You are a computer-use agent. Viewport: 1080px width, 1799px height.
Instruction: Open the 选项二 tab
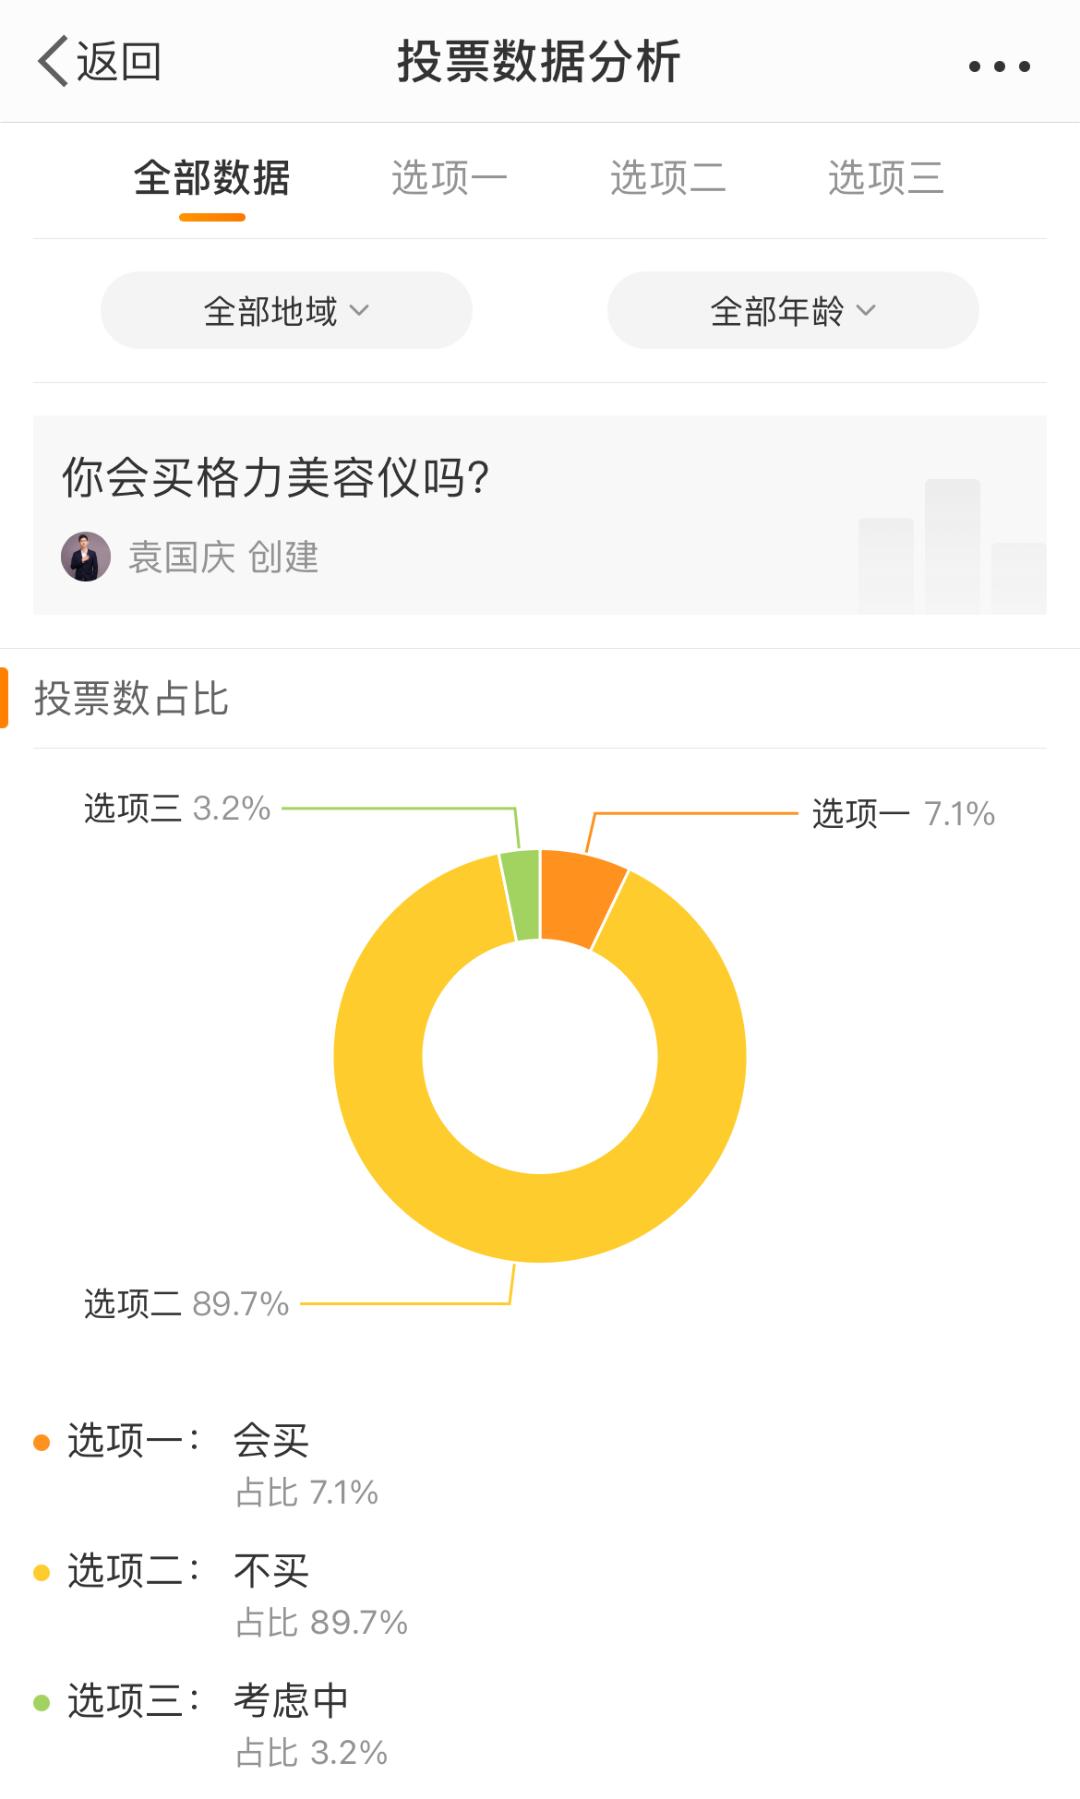point(668,179)
